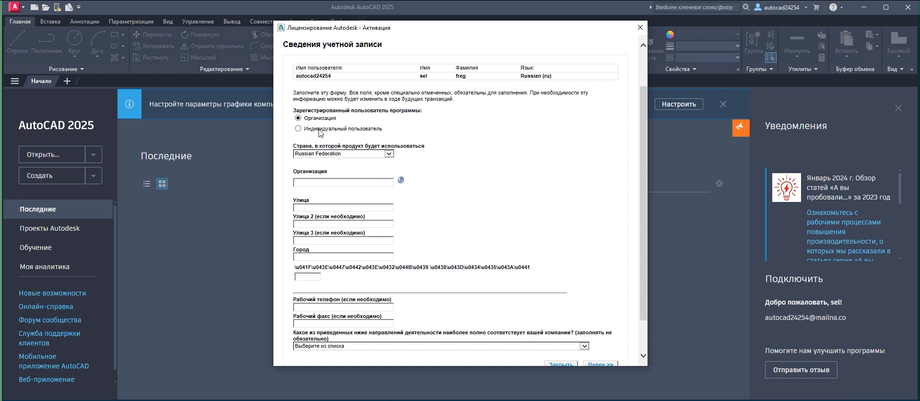Click the Повернуть (Rotate) tool
Viewport: 920px width, 401px height.
point(200,35)
